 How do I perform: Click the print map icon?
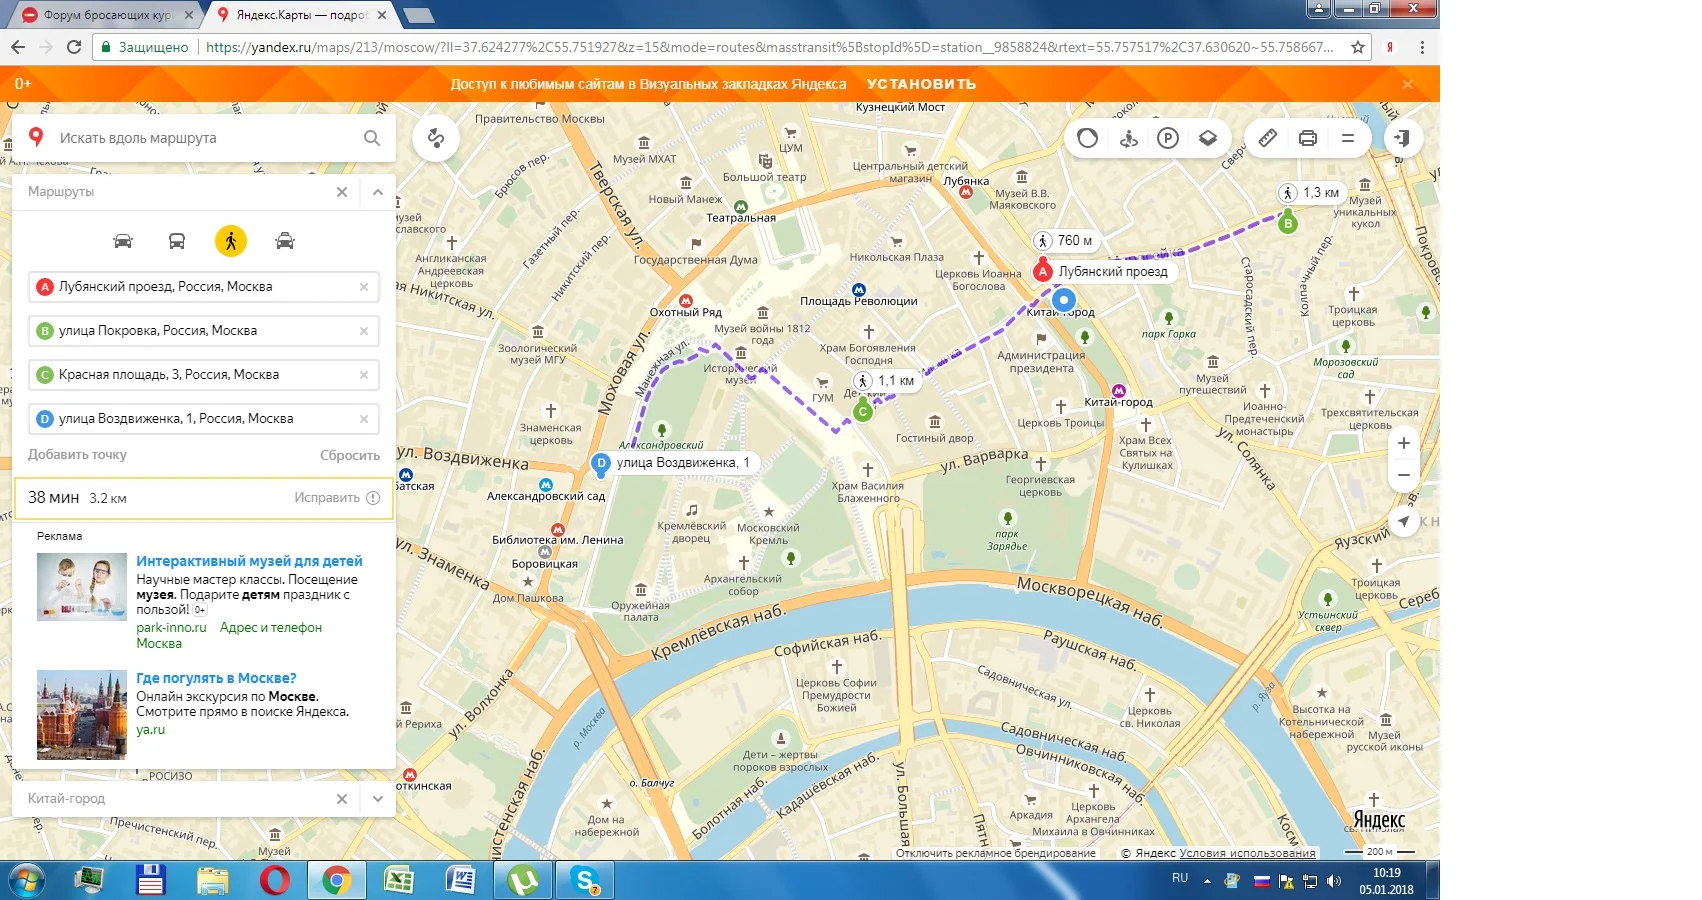pyautogui.click(x=1308, y=138)
